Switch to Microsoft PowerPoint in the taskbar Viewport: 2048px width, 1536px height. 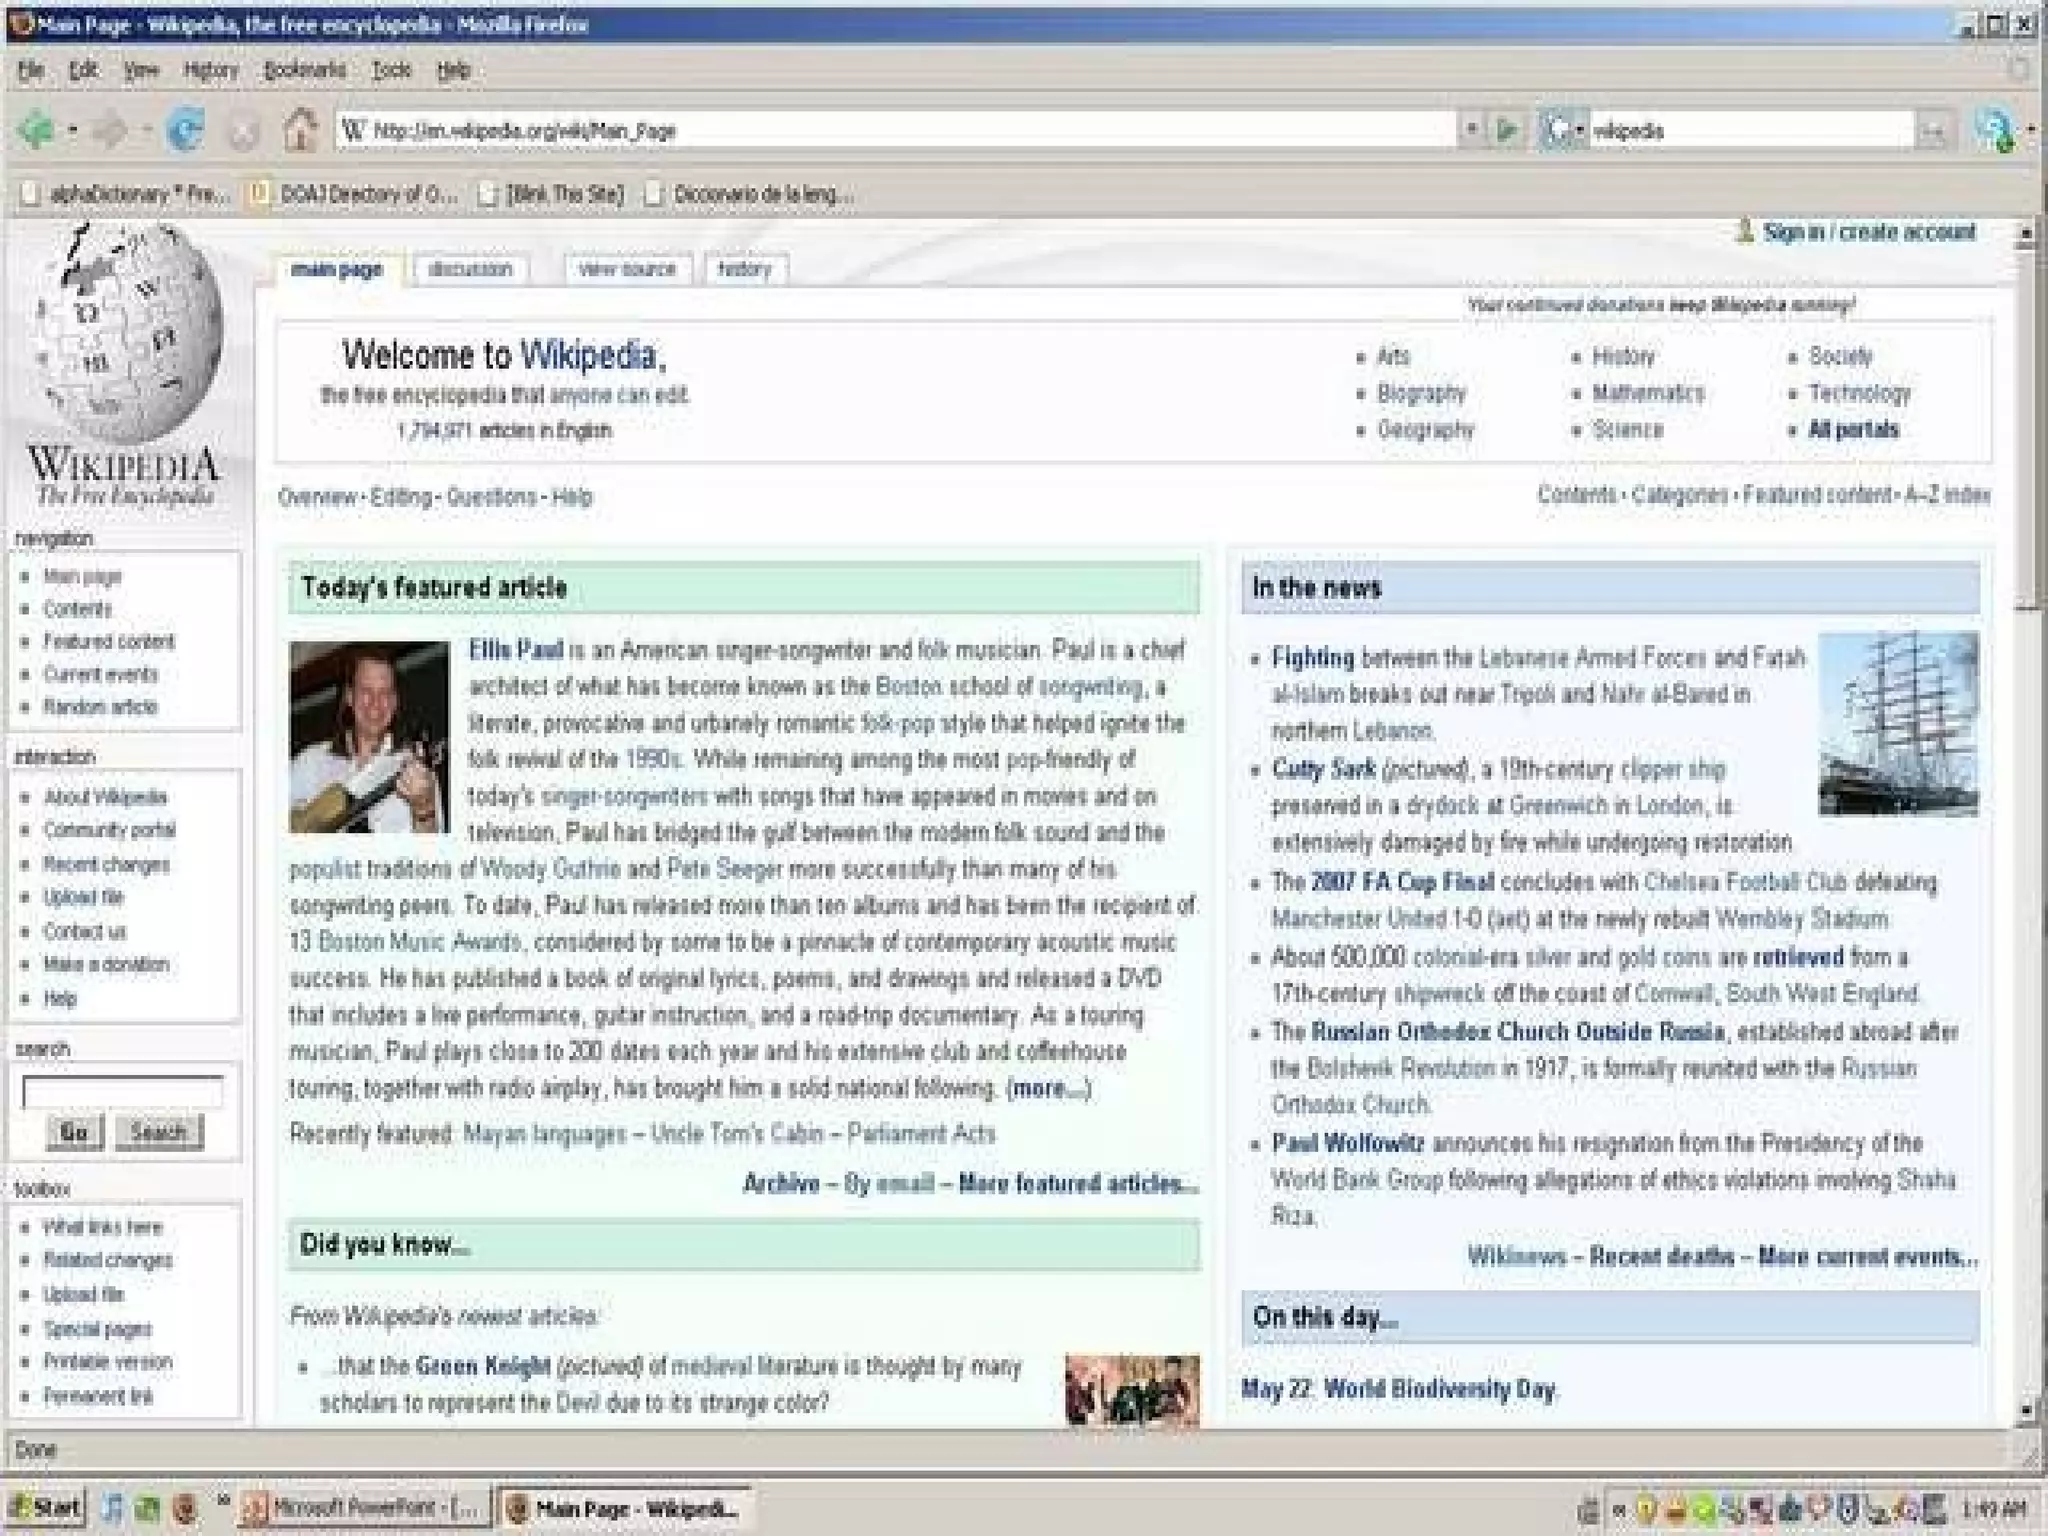coord(365,1507)
